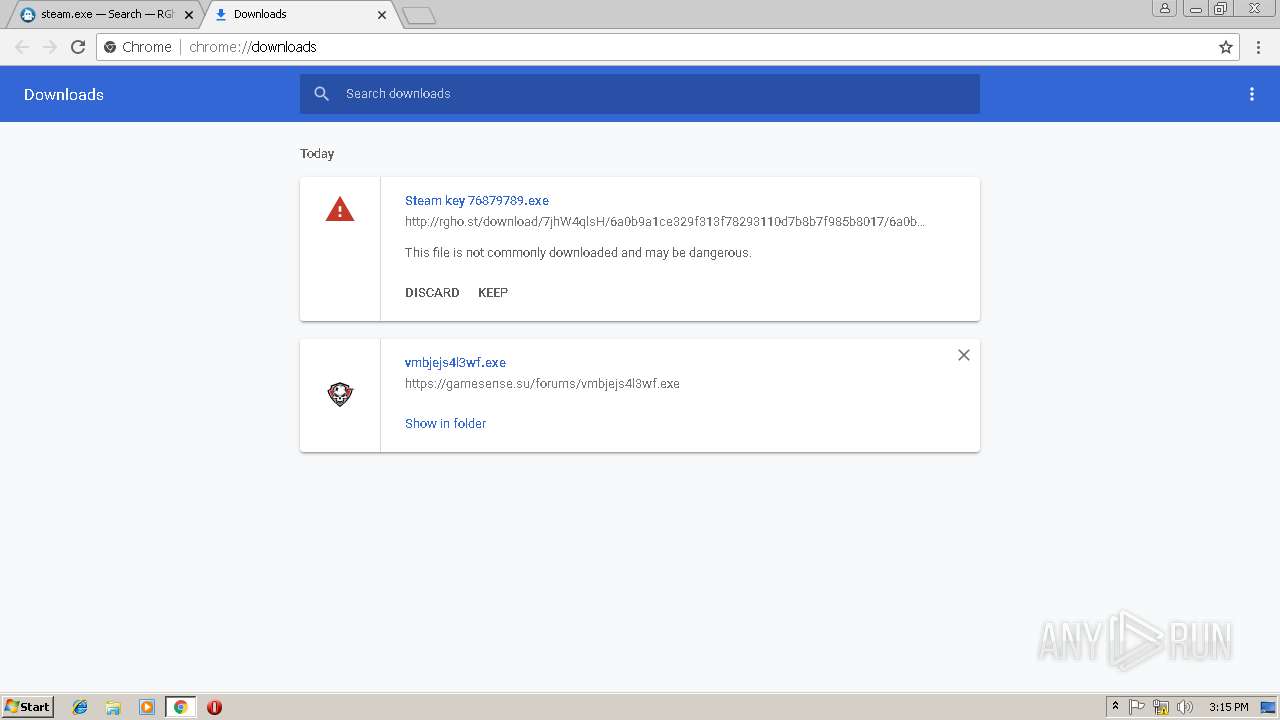
Task: Discard the Steam key download
Action: pos(432,293)
